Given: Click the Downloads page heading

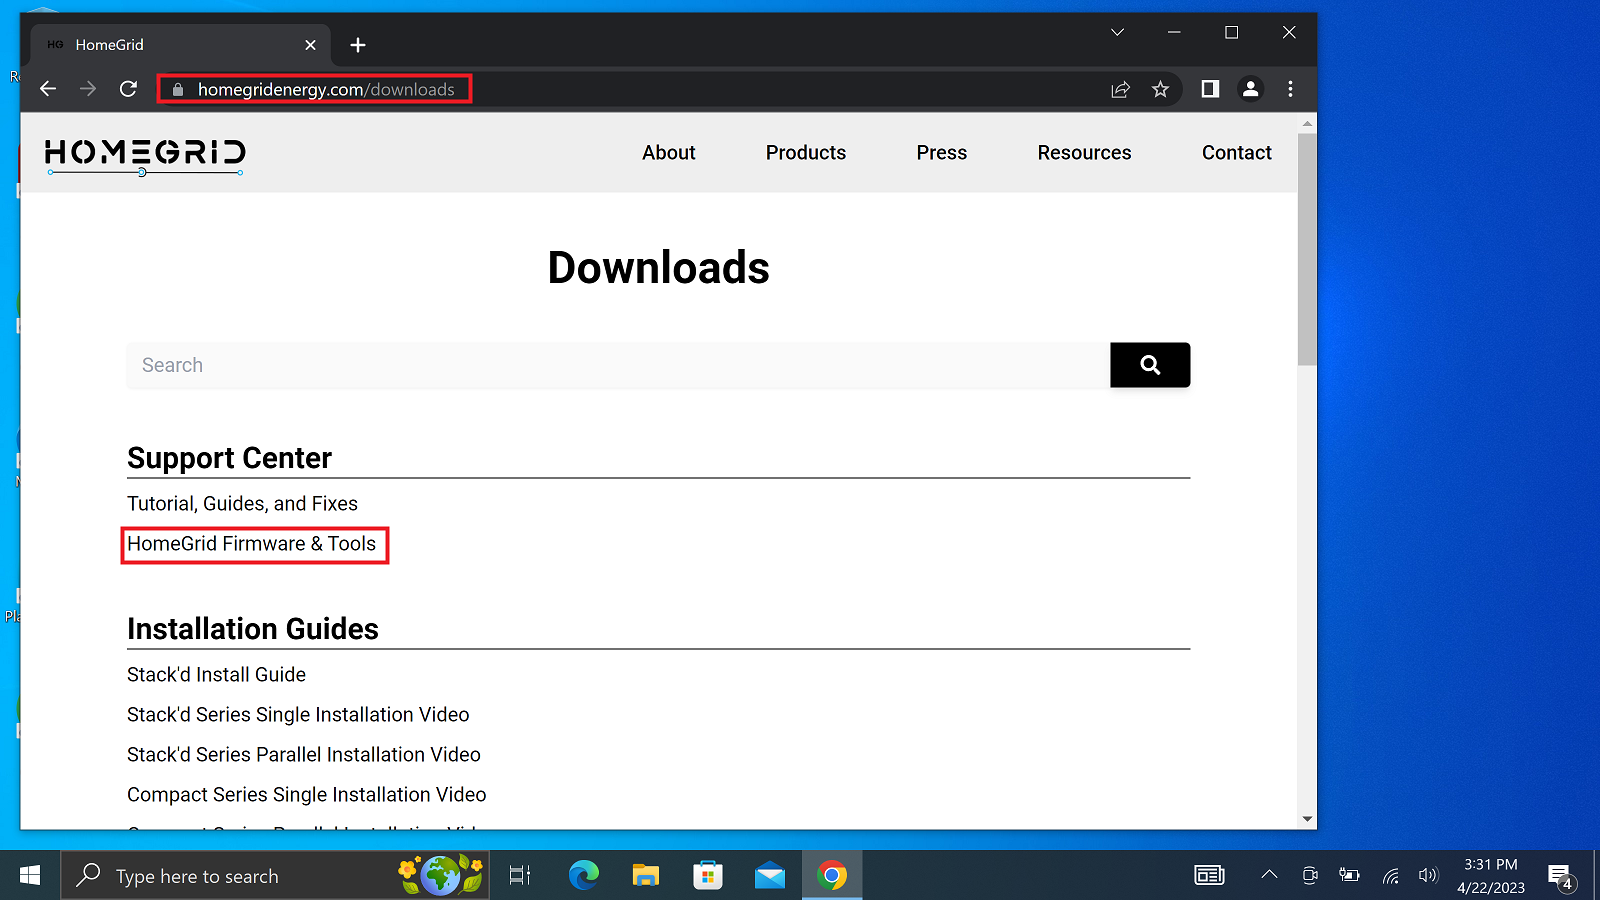Looking at the screenshot, I should (x=659, y=268).
